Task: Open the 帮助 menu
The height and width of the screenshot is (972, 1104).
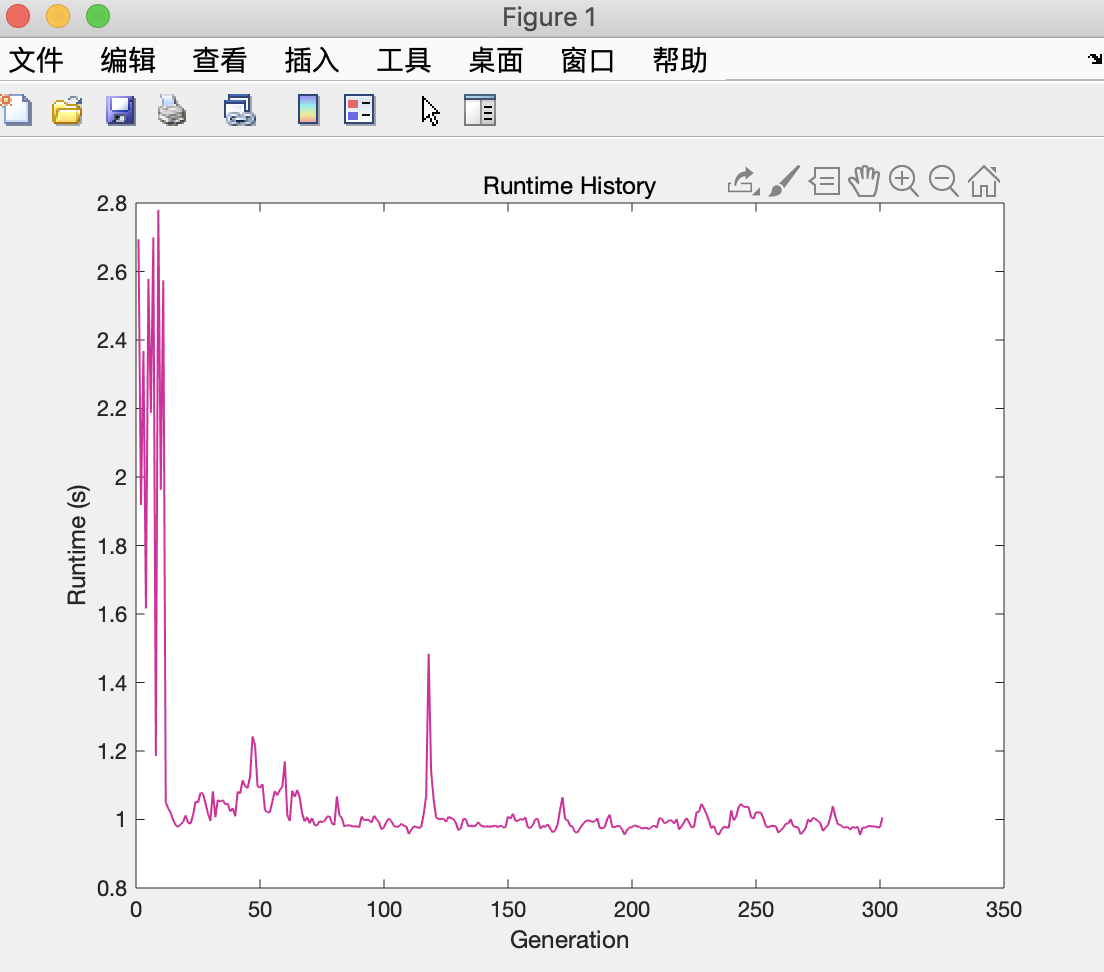Action: [x=680, y=61]
